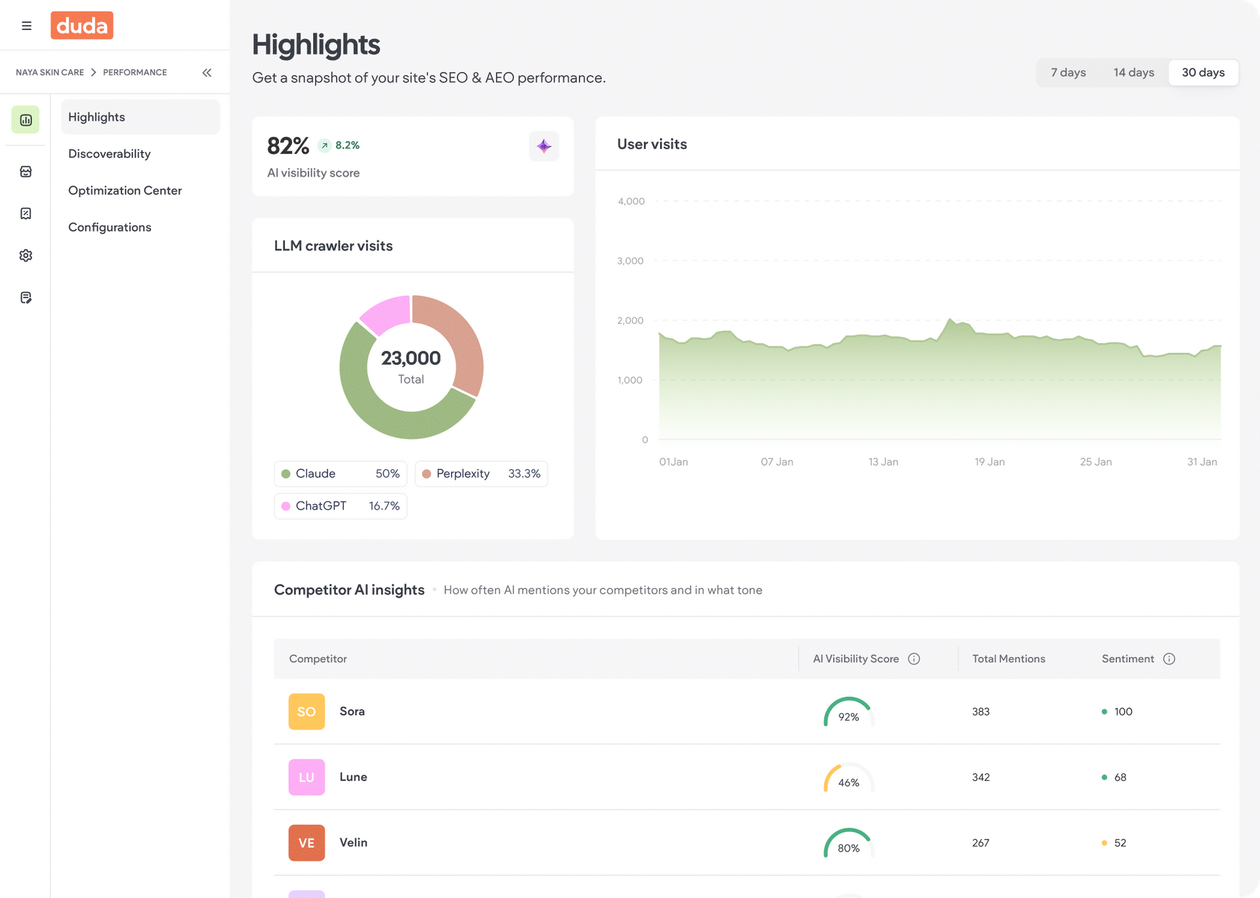Show info for AI Visibility Score column

[914, 659]
